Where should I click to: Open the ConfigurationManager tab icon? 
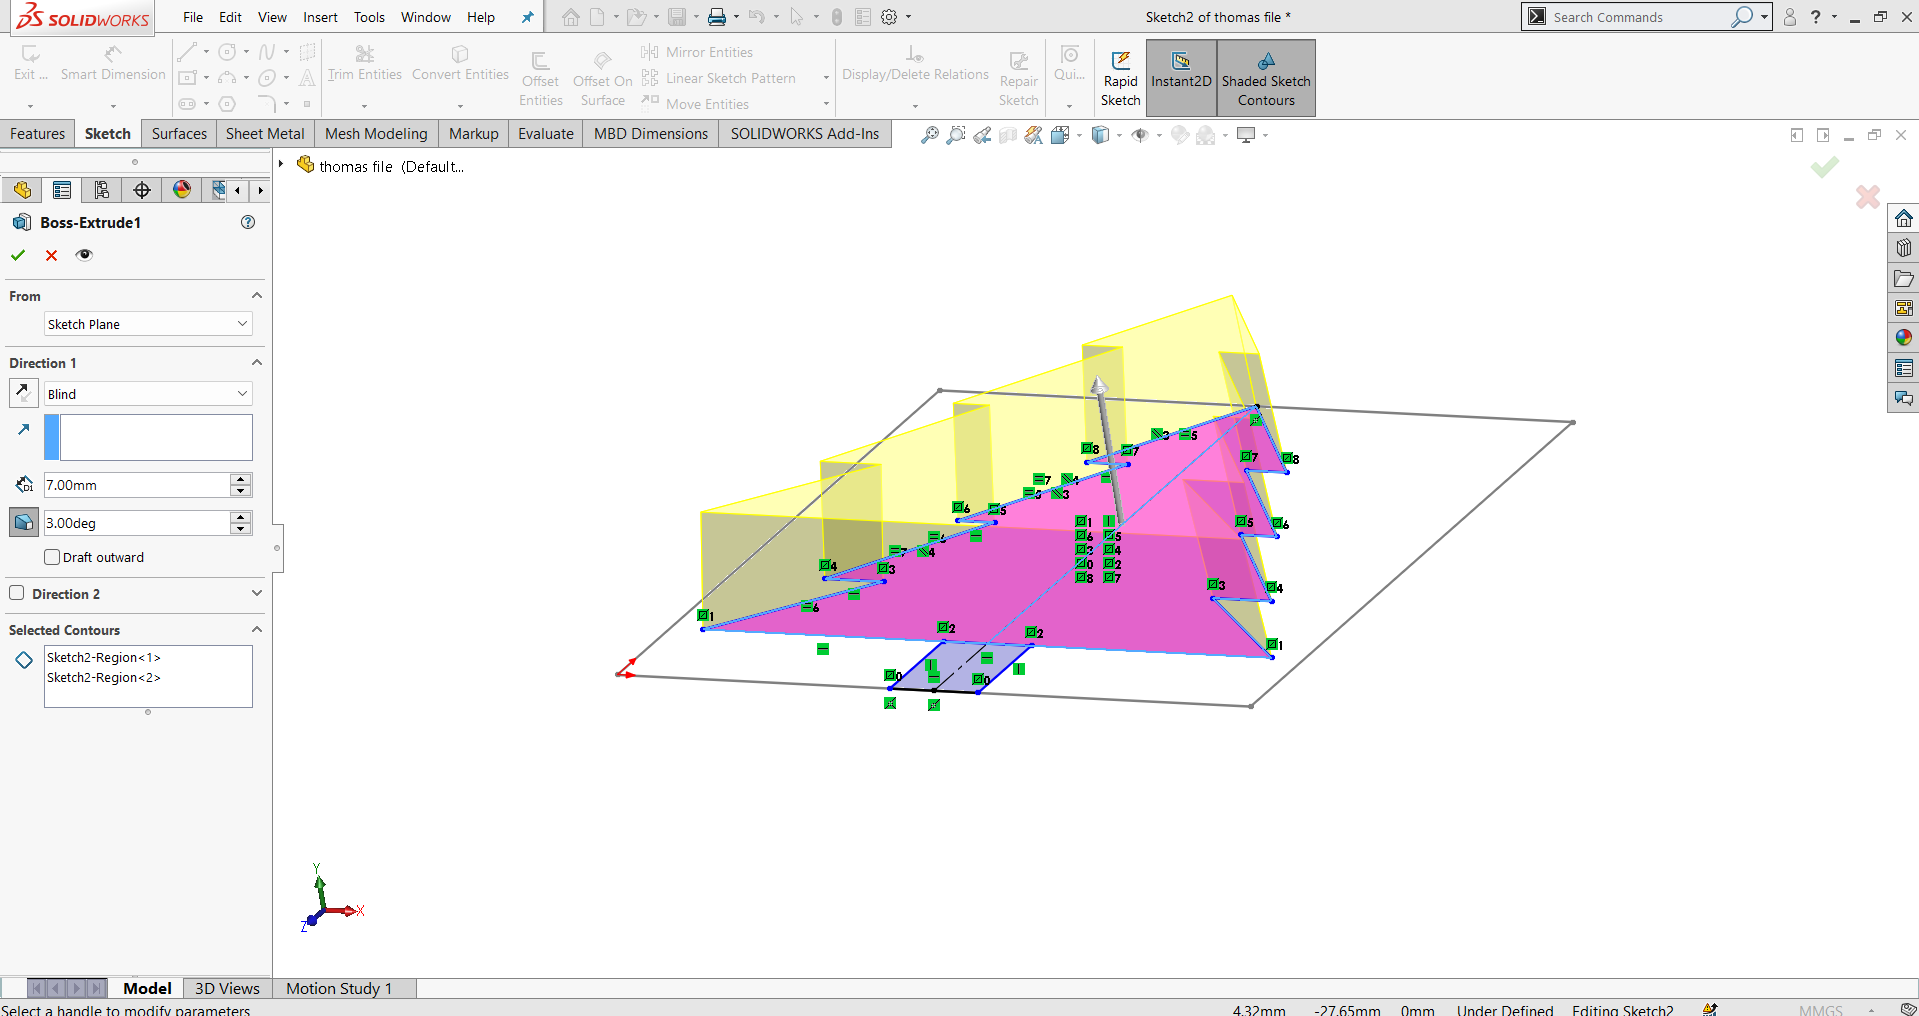[x=102, y=190]
